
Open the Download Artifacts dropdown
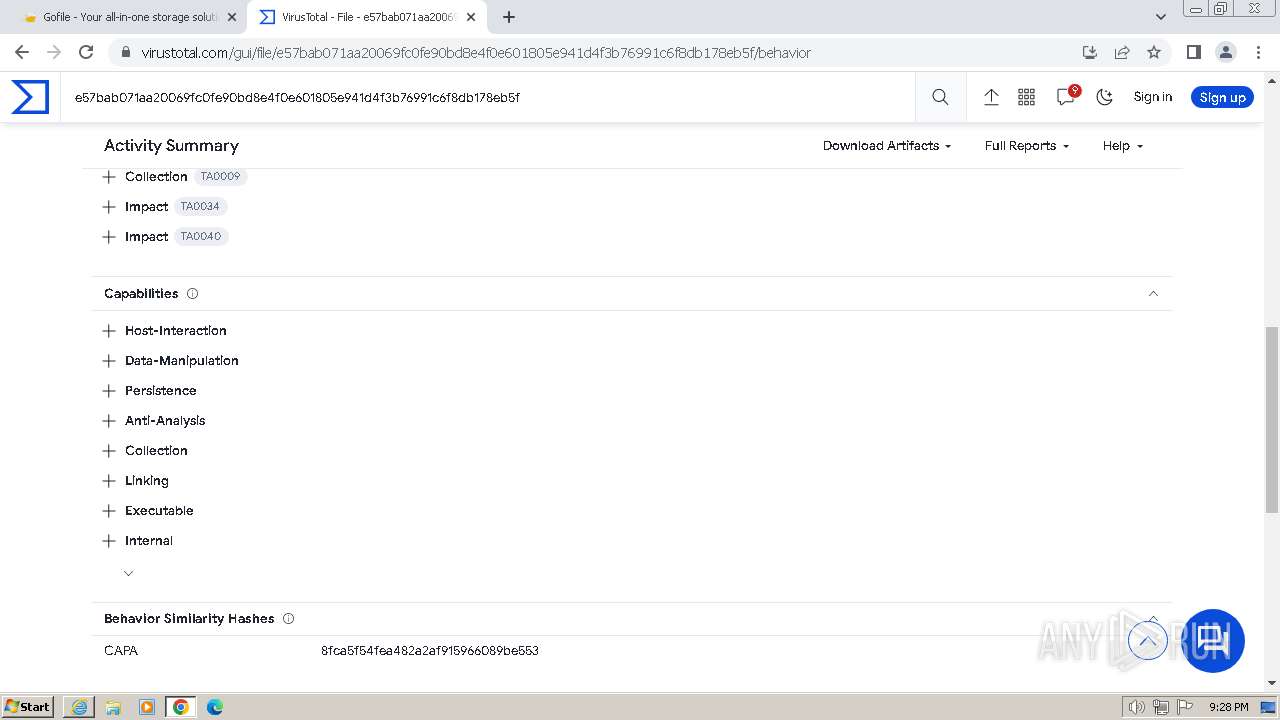click(887, 146)
